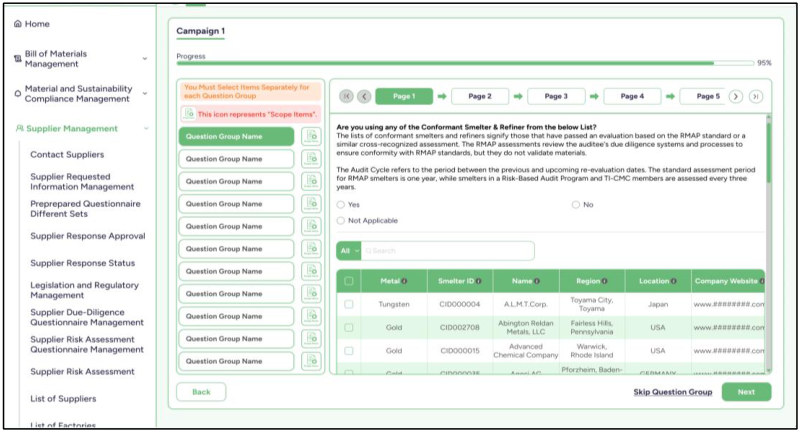The height and width of the screenshot is (433, 801).
Task: Open scope items icon of first question group
Action: click(311, 136)
